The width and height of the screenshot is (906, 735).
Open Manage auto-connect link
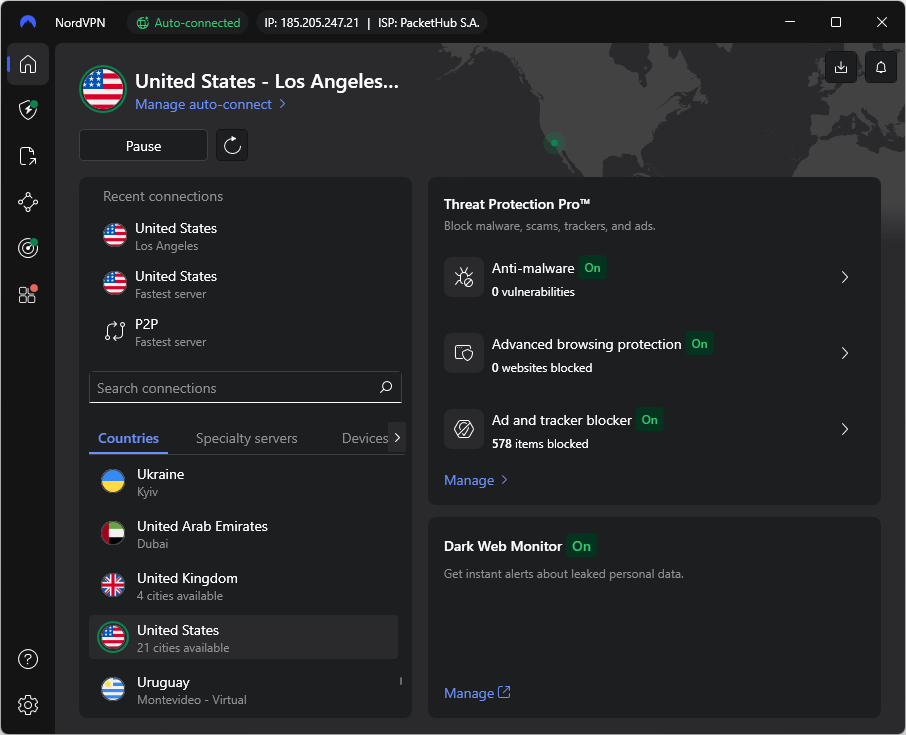tap(203, 104)
